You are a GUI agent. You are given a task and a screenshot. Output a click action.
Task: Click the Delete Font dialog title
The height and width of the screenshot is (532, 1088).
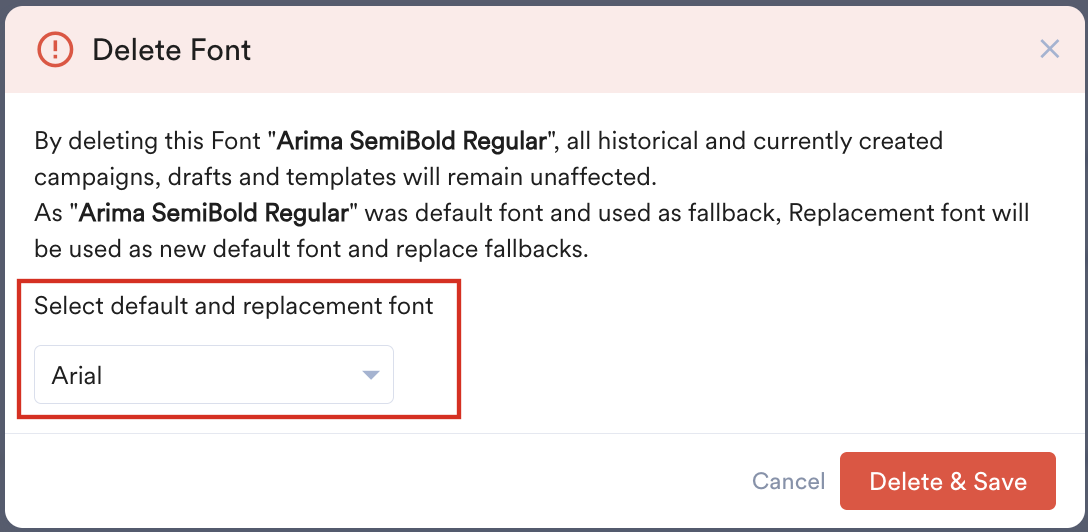(171, 50)
